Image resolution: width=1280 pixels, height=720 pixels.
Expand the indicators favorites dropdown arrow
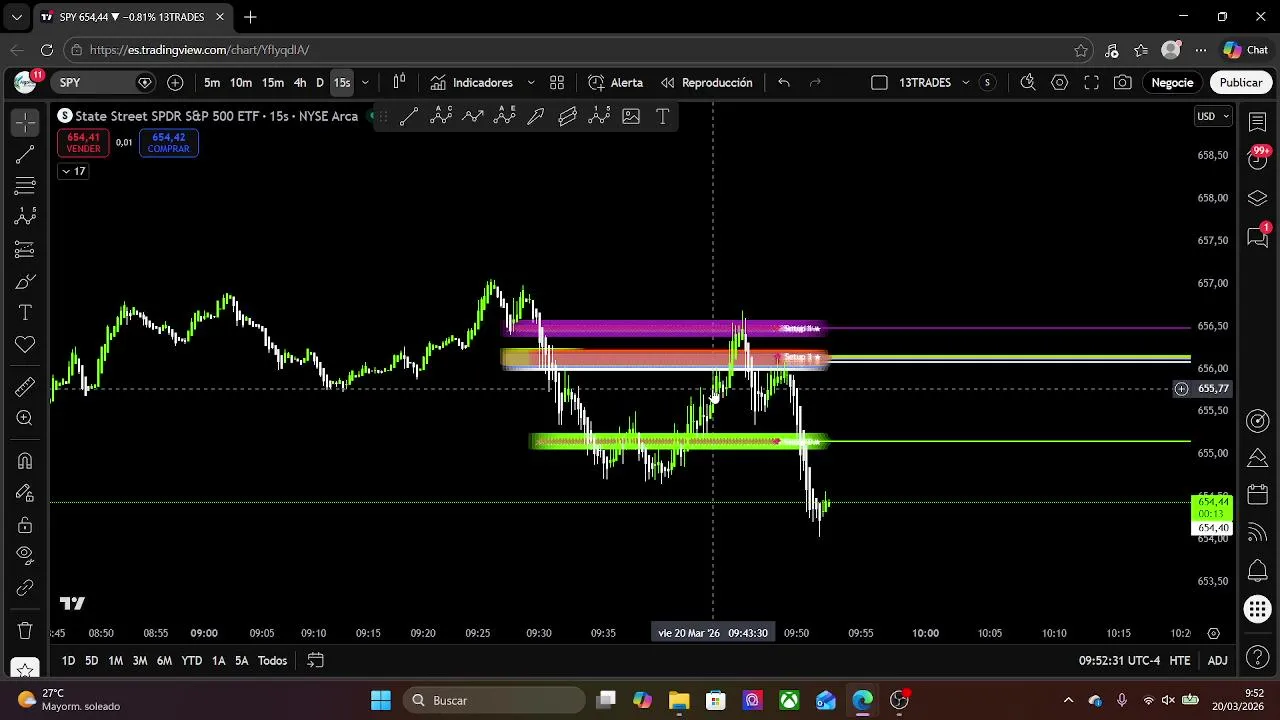531,83
